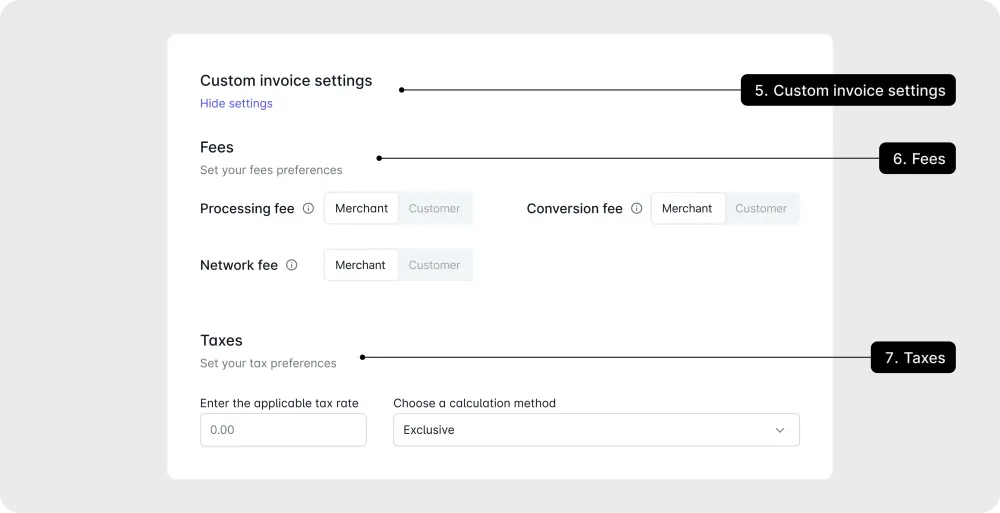The width and height of the screenshot is (1000, 513).
Task: Open the Exclusive calculation method dropdown
Action: pyautogui.click(x=596, y=430)
